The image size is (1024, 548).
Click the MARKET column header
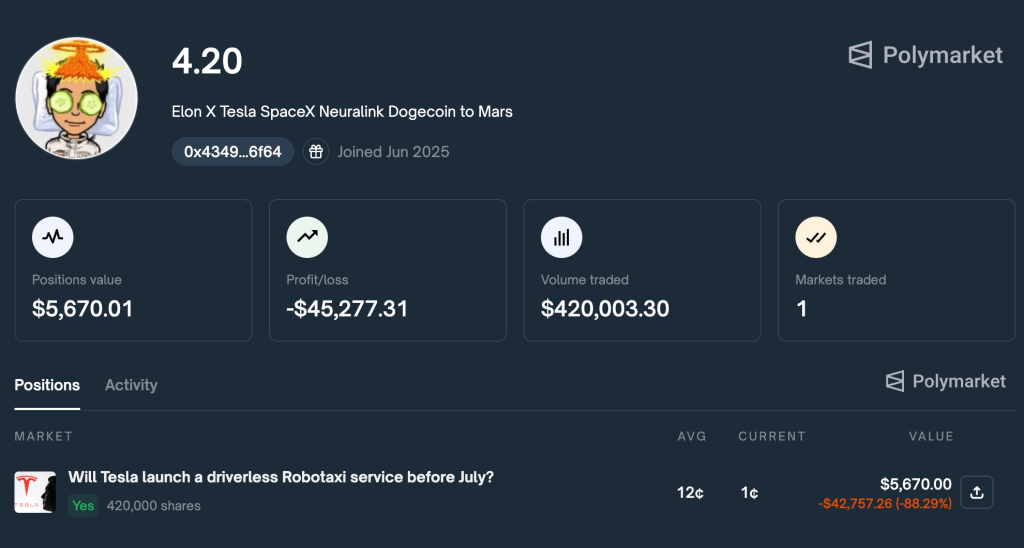[43, 436]
